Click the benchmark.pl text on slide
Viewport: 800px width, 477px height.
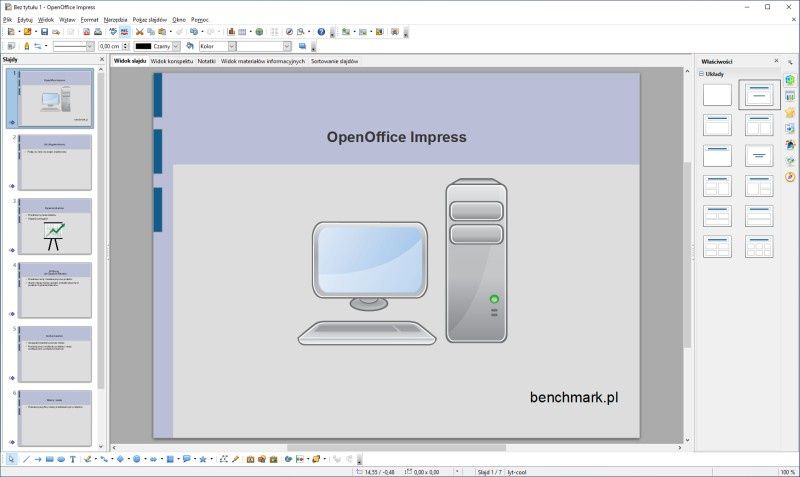(574, 397)
